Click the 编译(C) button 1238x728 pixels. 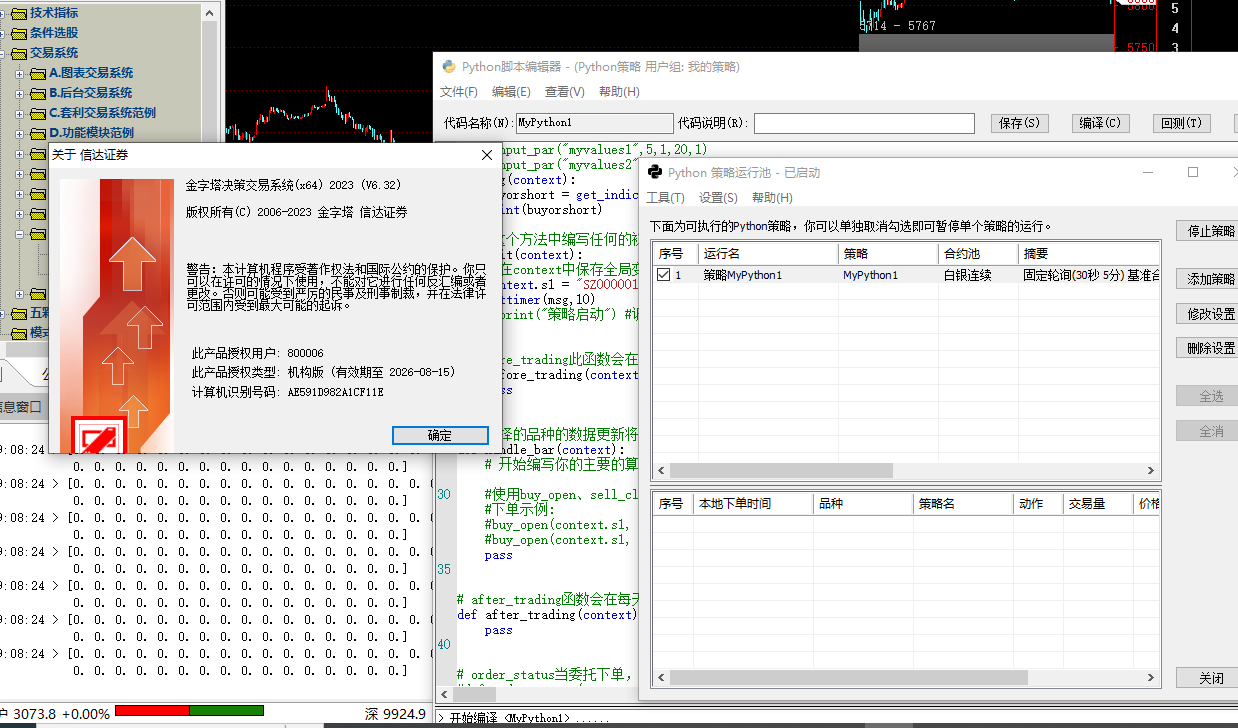(1100, 123)
